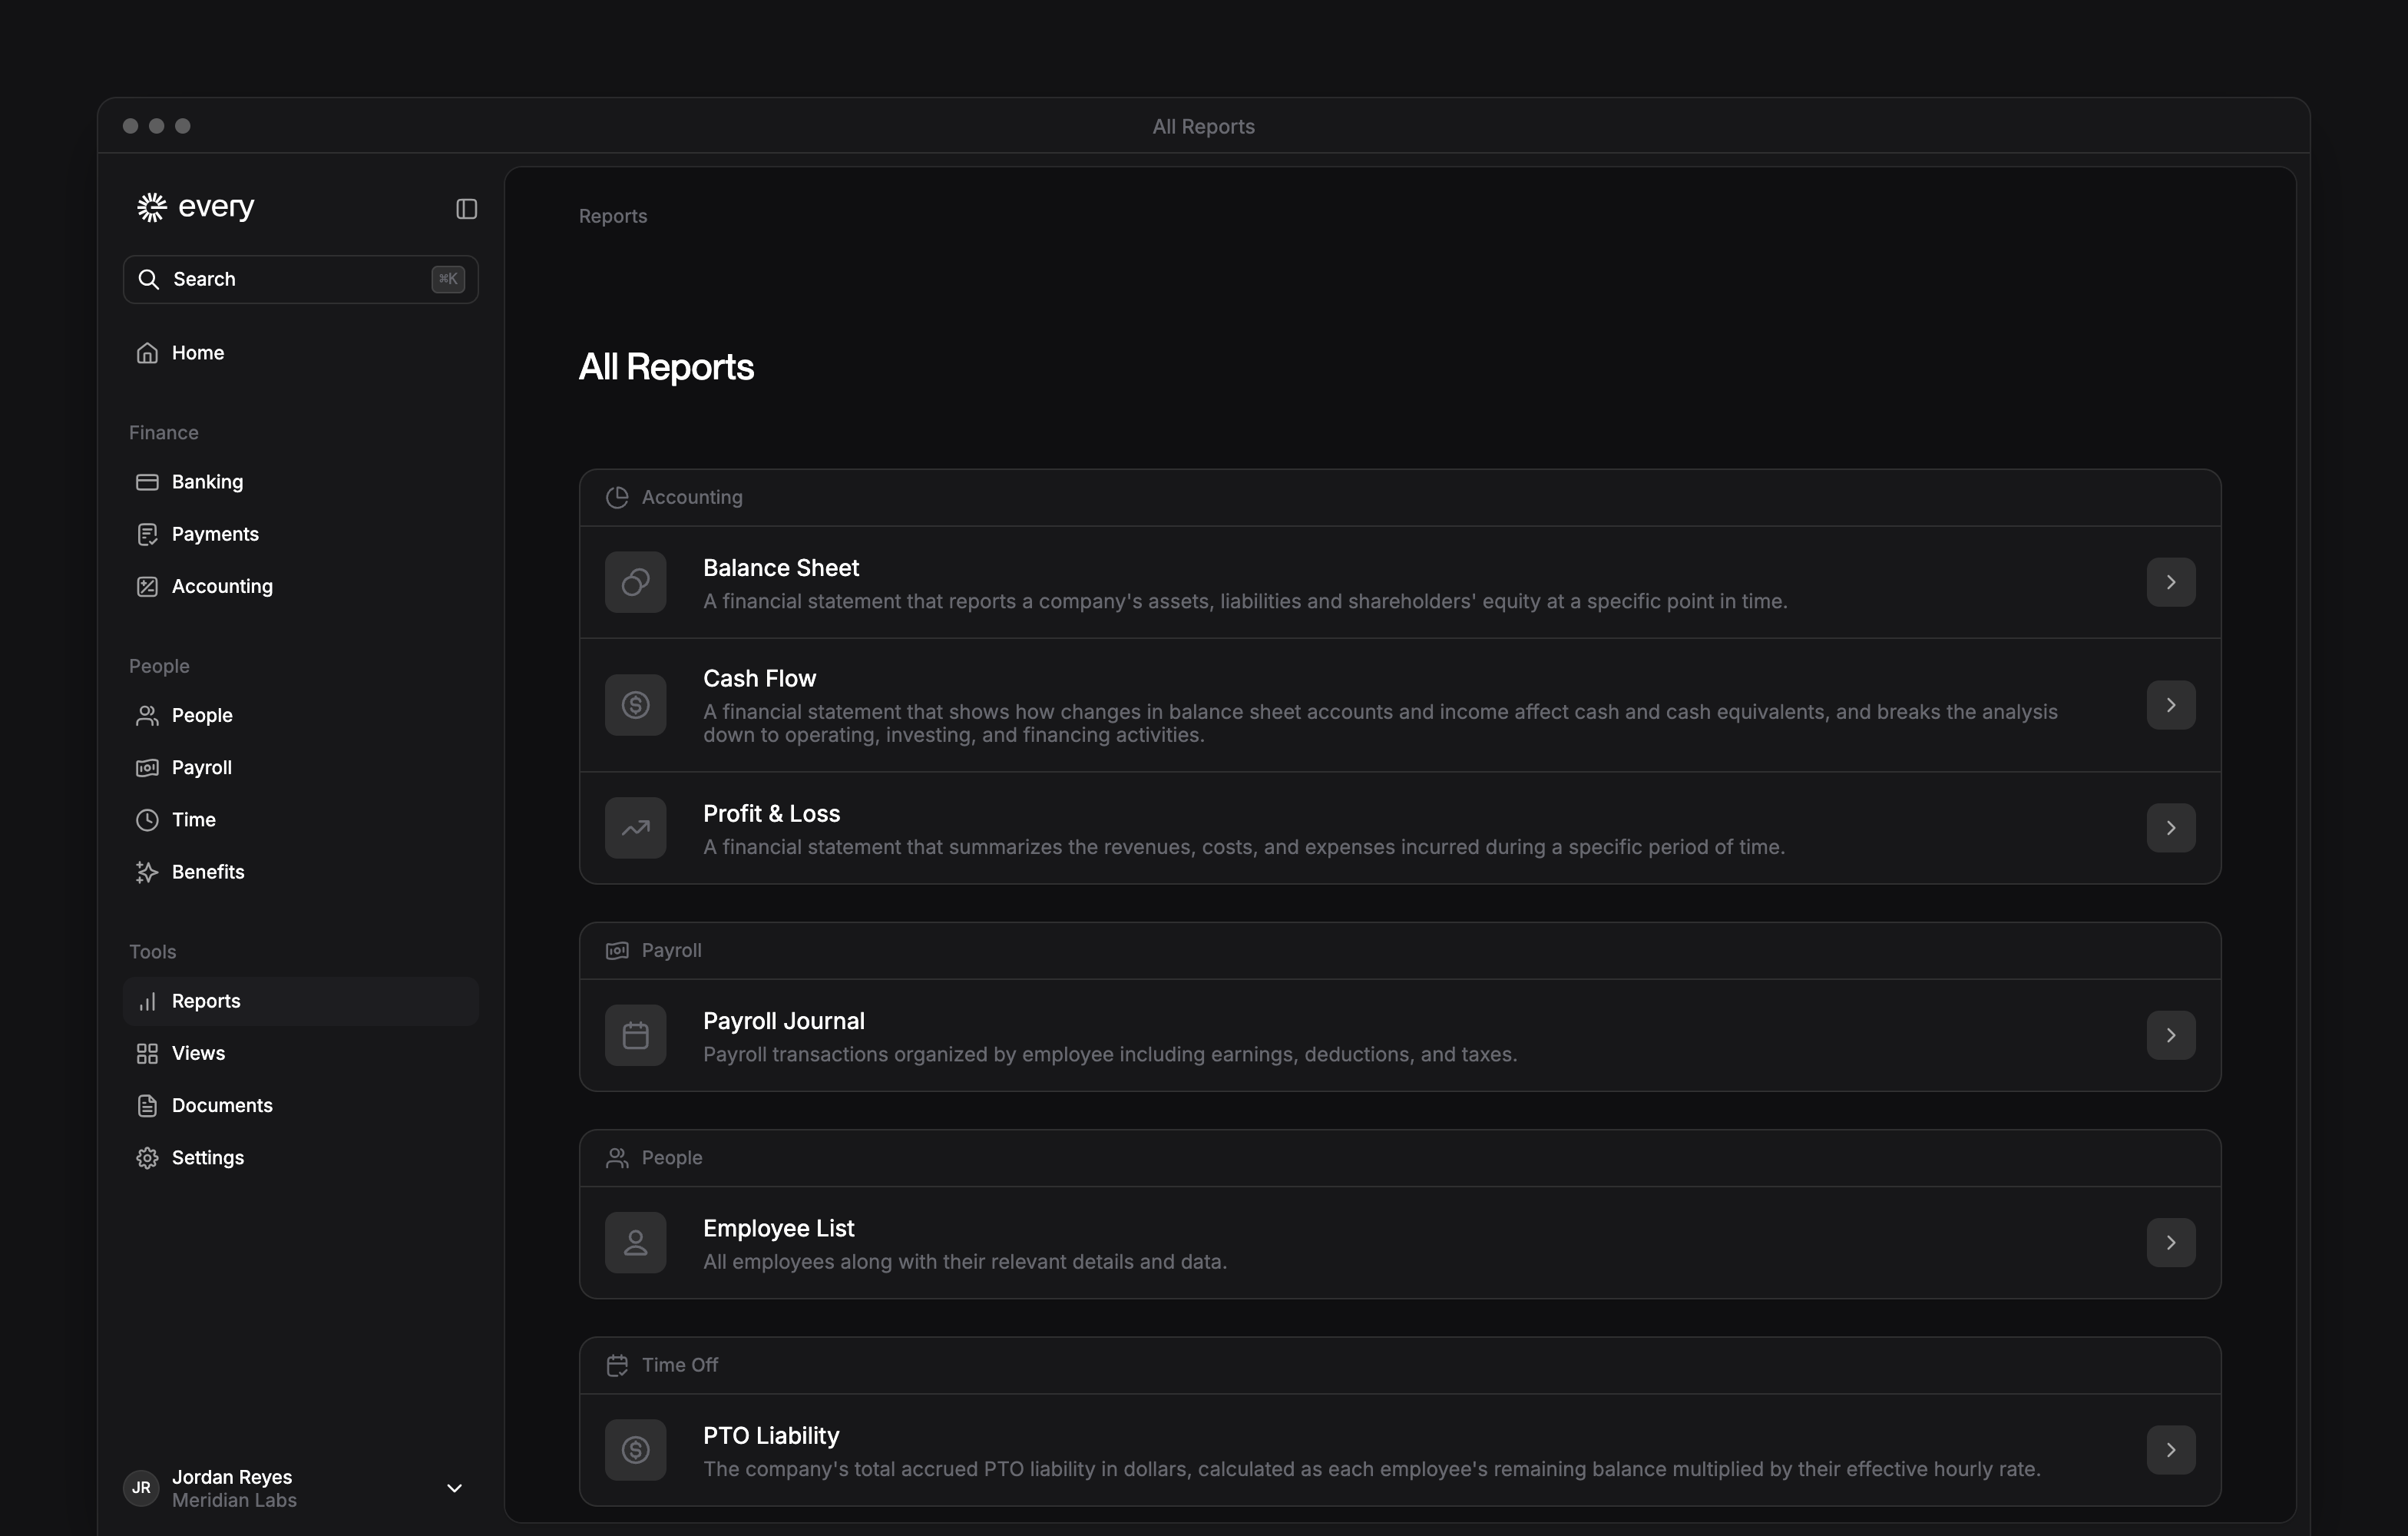Click the Employee List title
This screenshot has width=2408, height=1536.
(779, 1228)
